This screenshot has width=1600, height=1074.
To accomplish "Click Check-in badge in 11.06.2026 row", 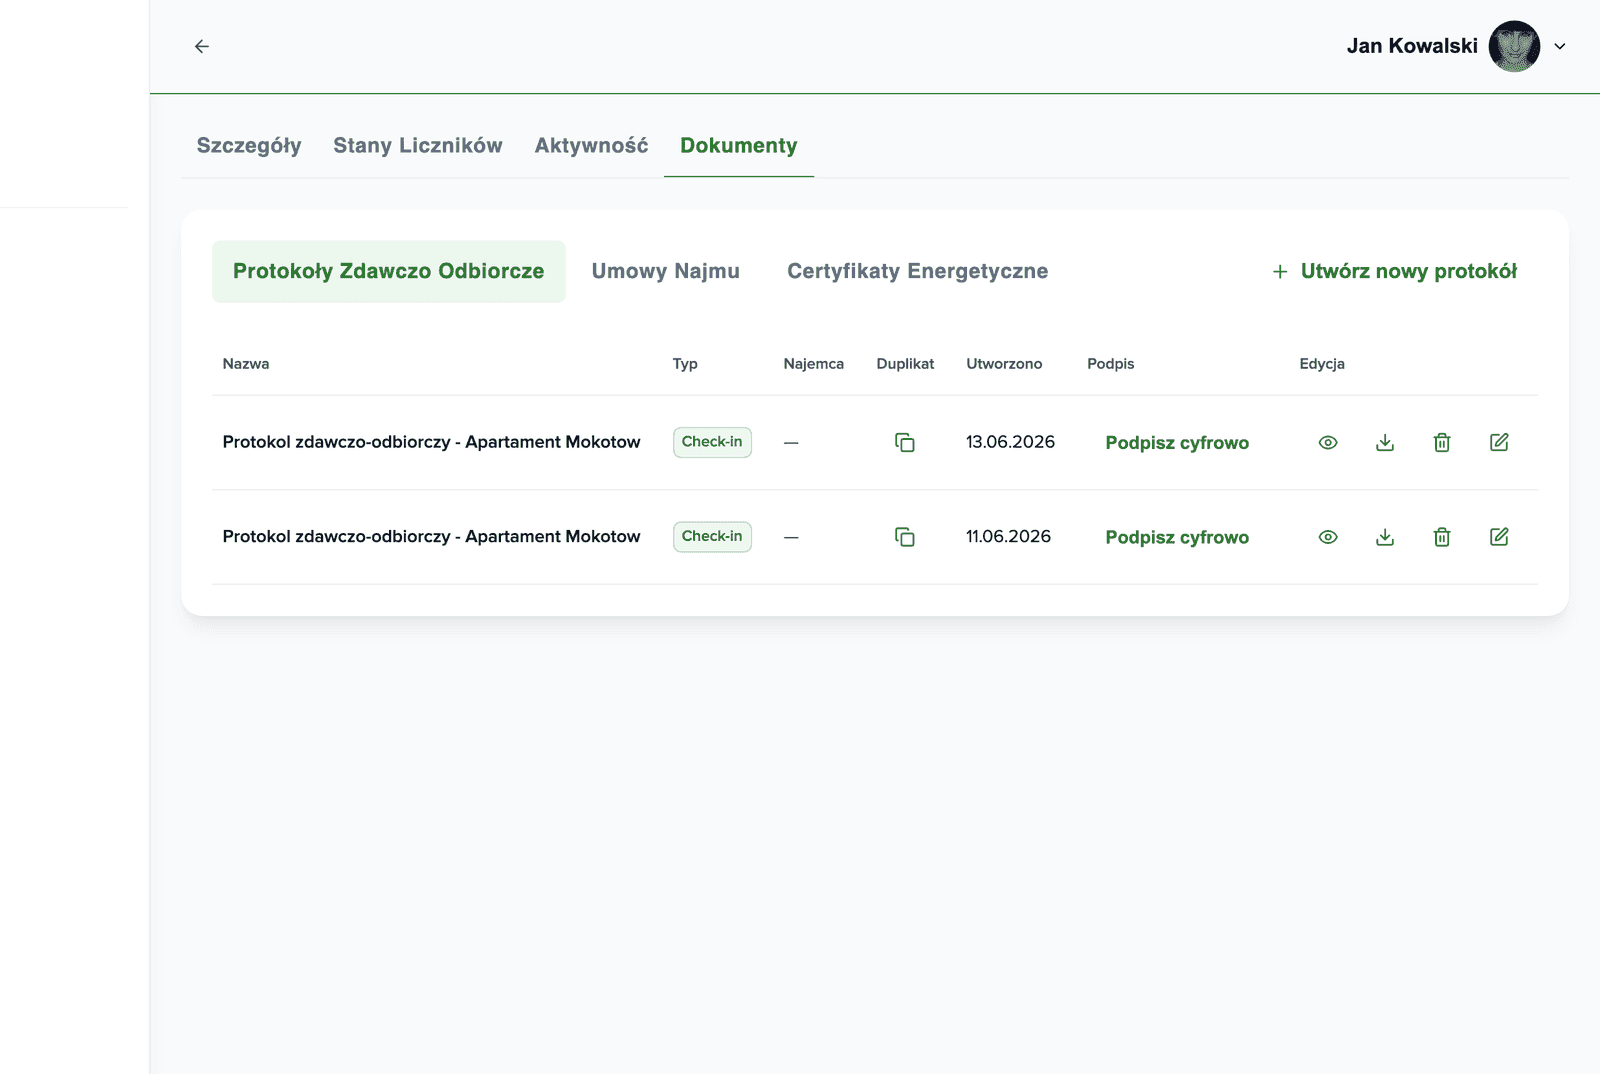I will pyautogui.click(x=712, y=537).
